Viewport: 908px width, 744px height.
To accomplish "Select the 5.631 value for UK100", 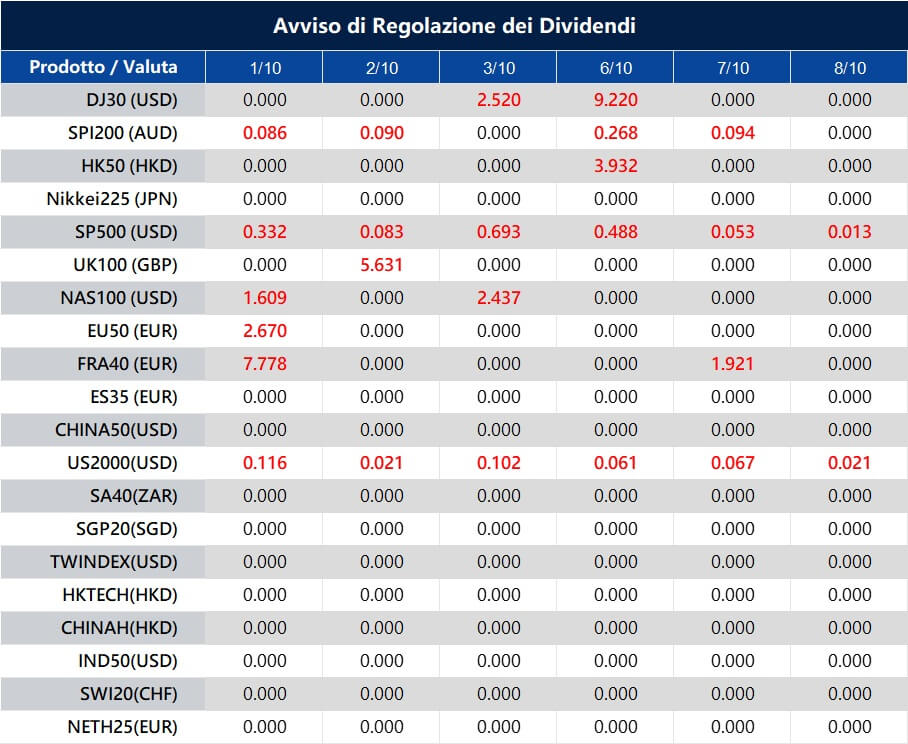I will (x=381, y=265).
